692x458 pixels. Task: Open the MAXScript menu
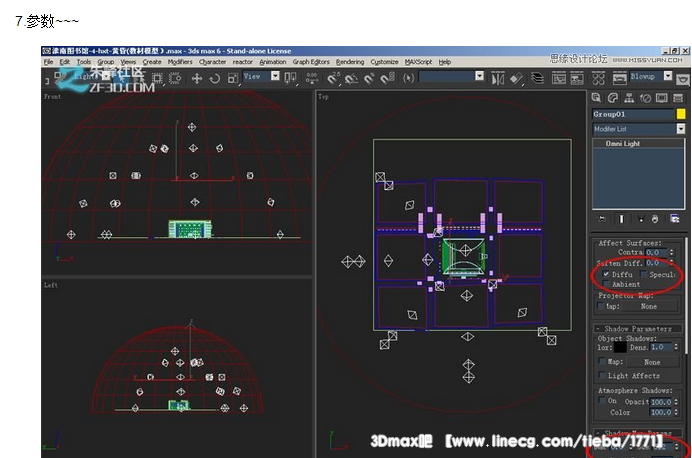(418, 62)
